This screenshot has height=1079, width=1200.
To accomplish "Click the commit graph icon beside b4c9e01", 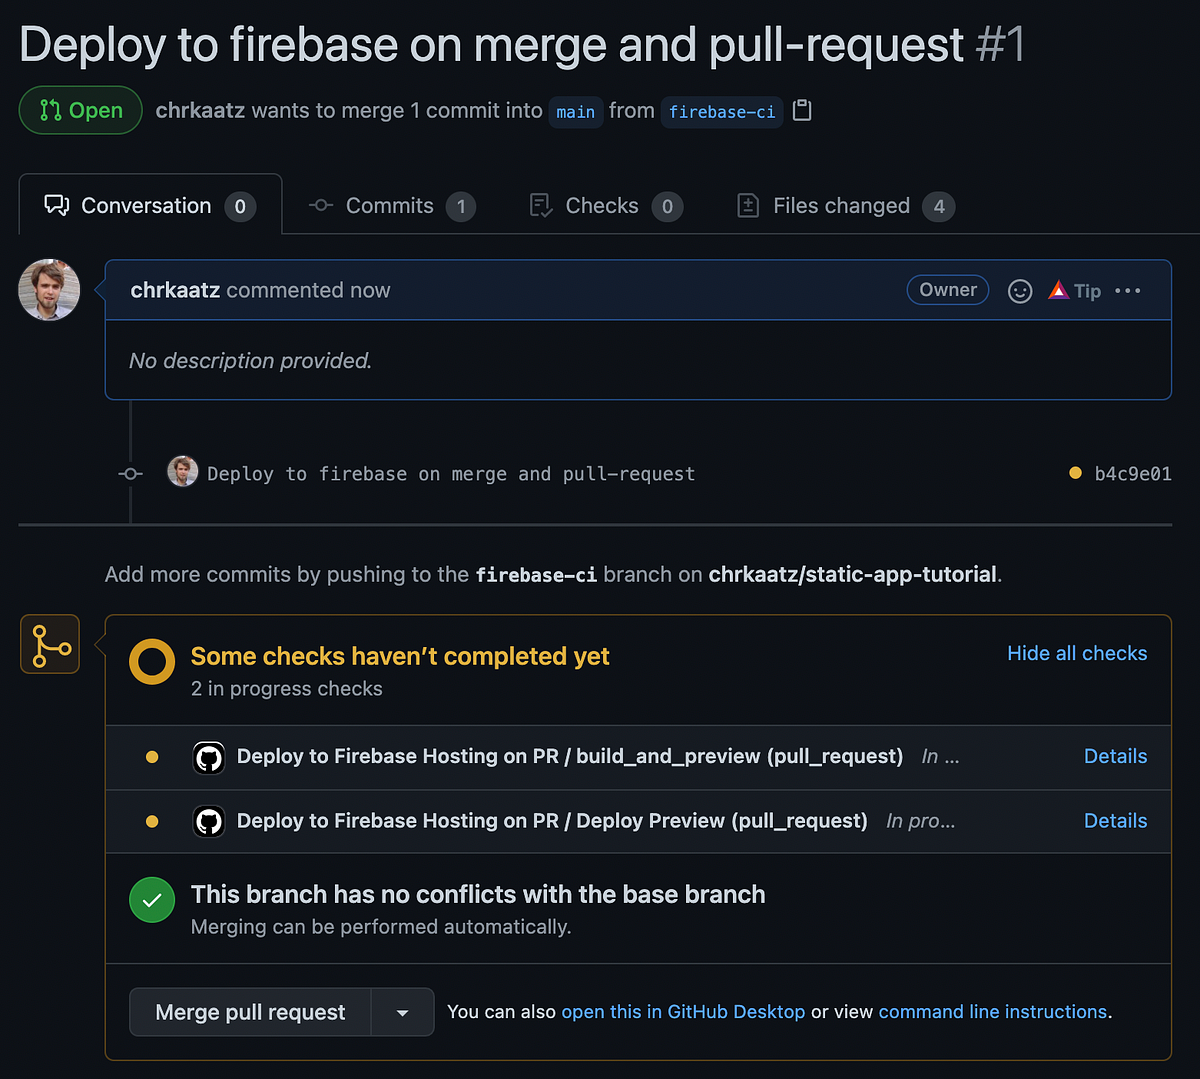I will (130, 473).
